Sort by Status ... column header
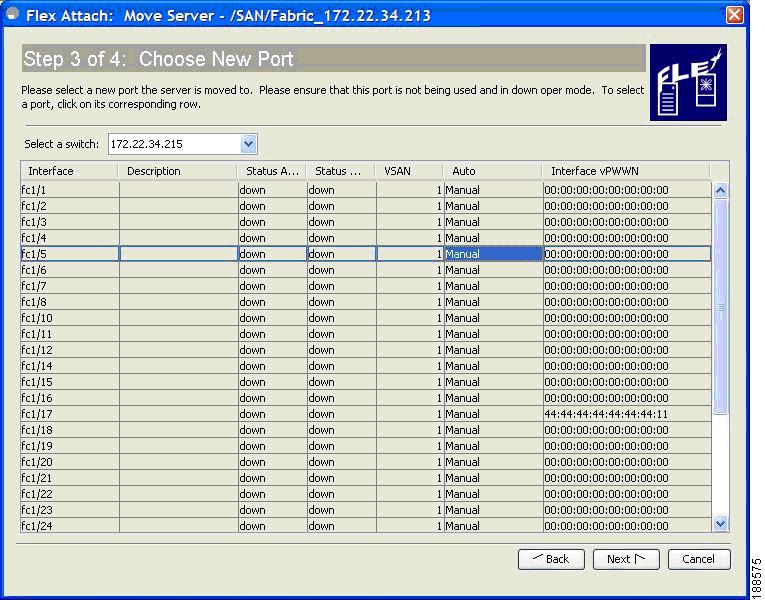The width and height of the screenshot is (765, 600). pyautogui.click(x=340, y=171)
